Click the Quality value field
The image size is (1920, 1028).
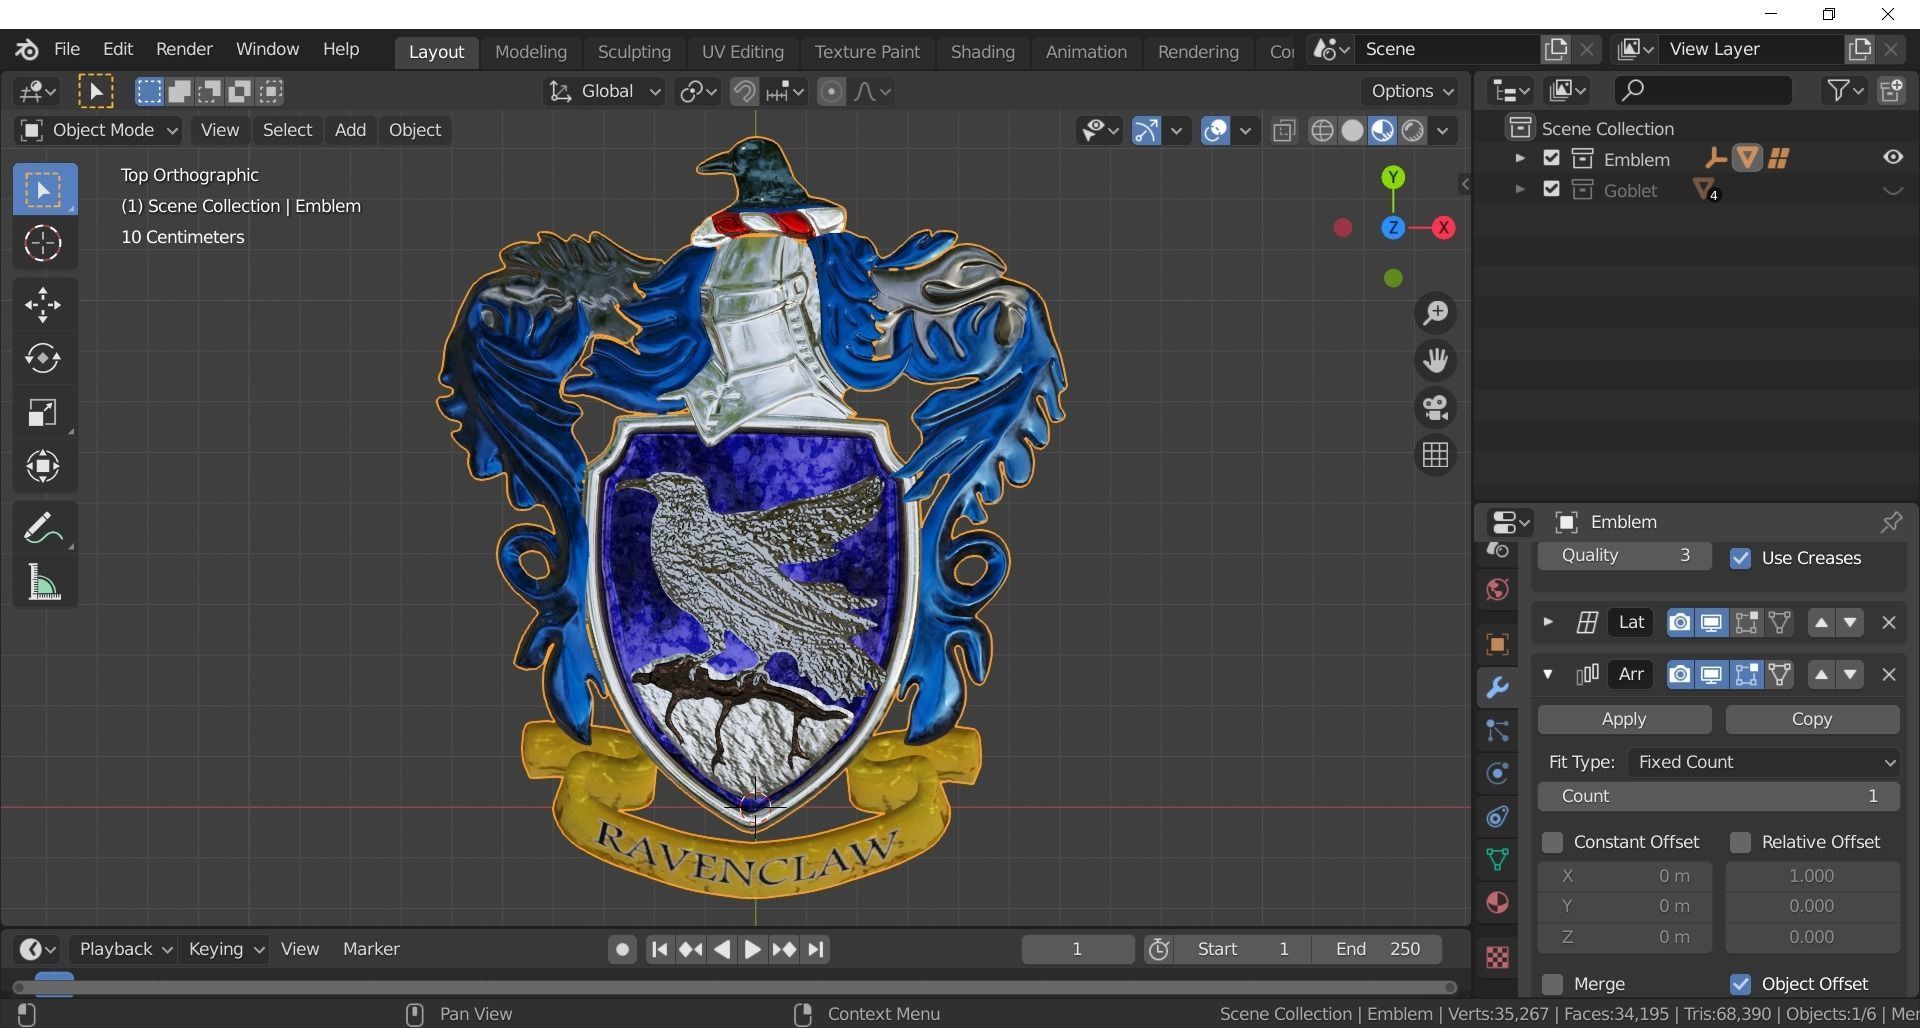(x=1624, y=555)
